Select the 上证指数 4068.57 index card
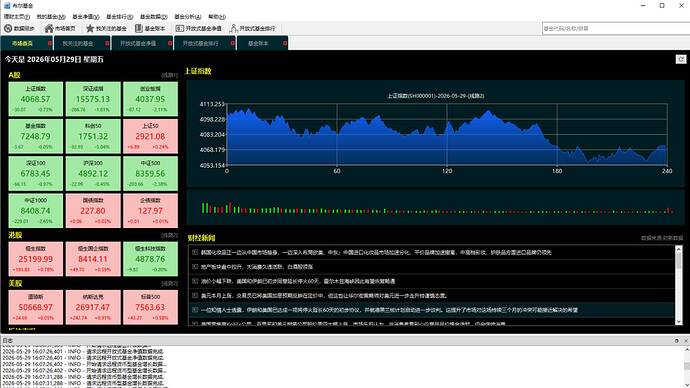Image resolution: width=690 pixels, height=388 pixels. (x=36, y=99)
